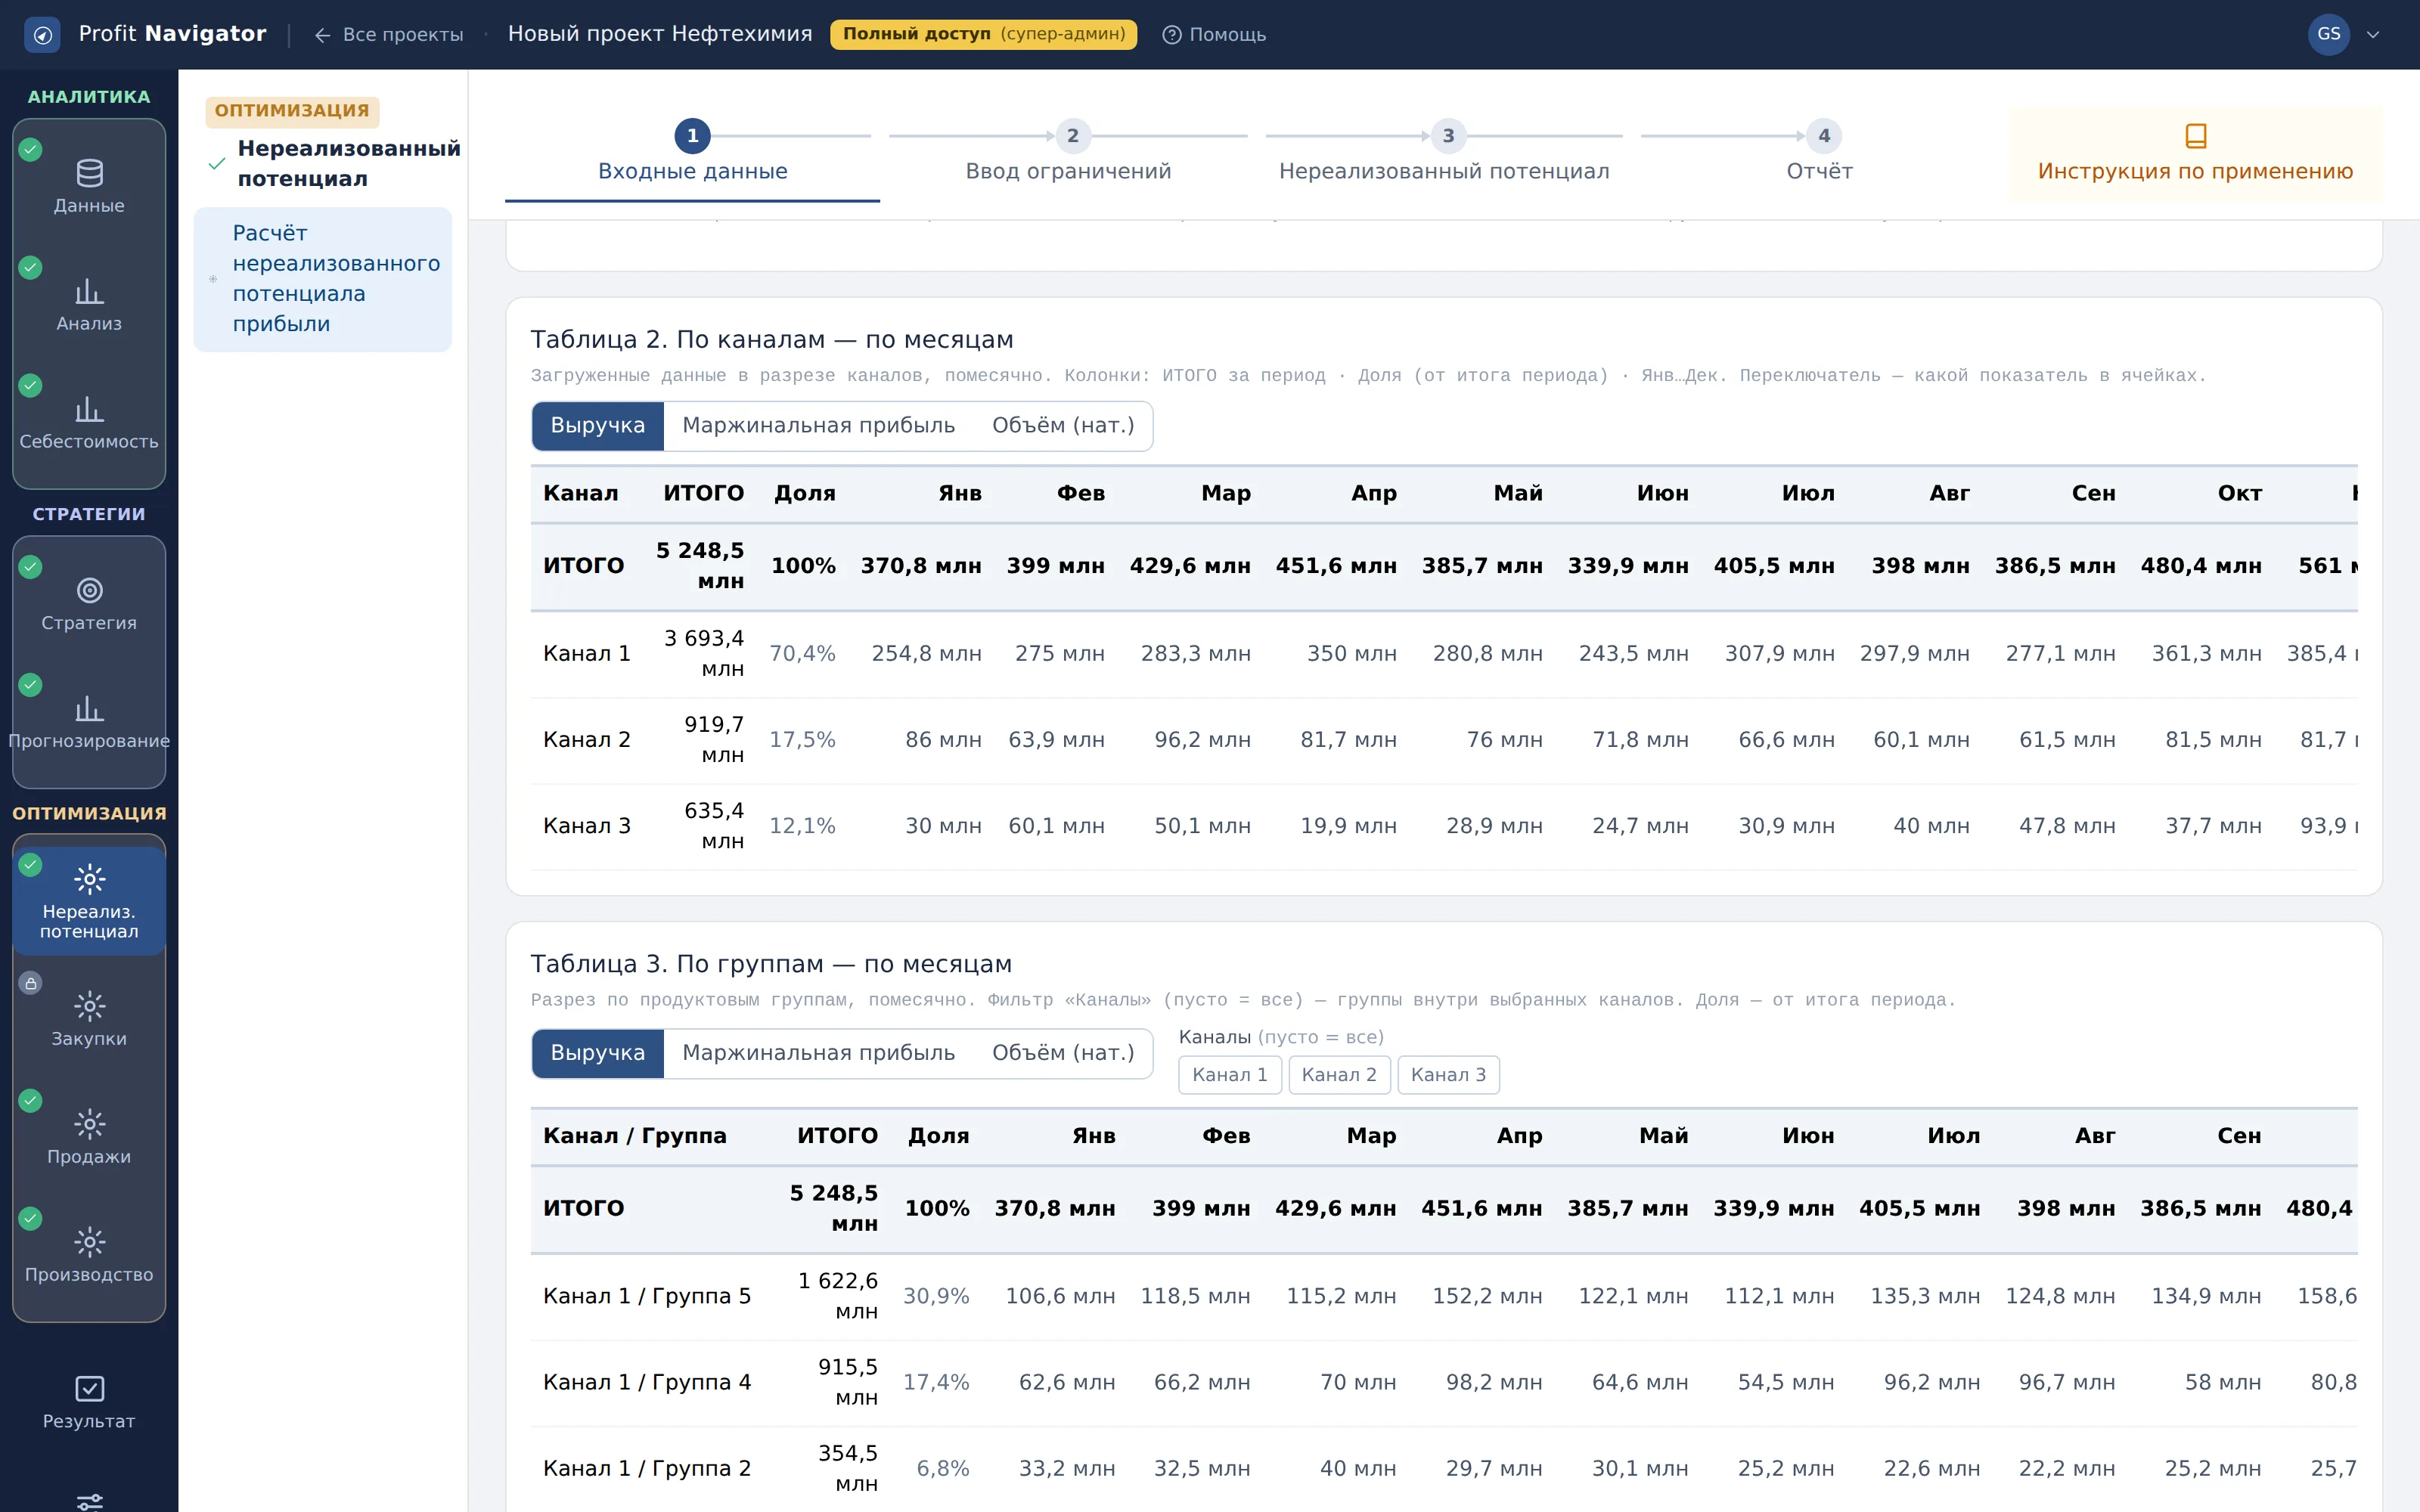Filter Table 3 by Канал 3 chip
2420x1512 pixels.
1448,1075
